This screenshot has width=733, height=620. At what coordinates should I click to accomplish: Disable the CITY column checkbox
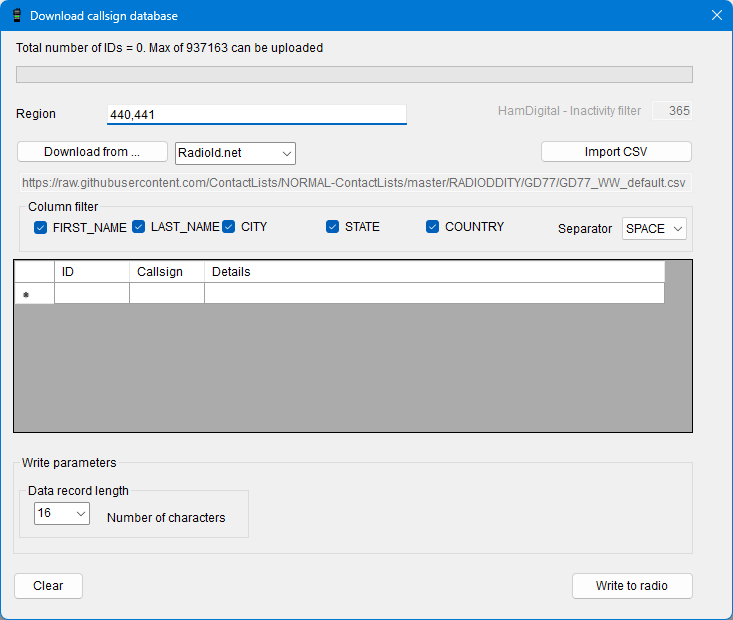tap(229, 227)
